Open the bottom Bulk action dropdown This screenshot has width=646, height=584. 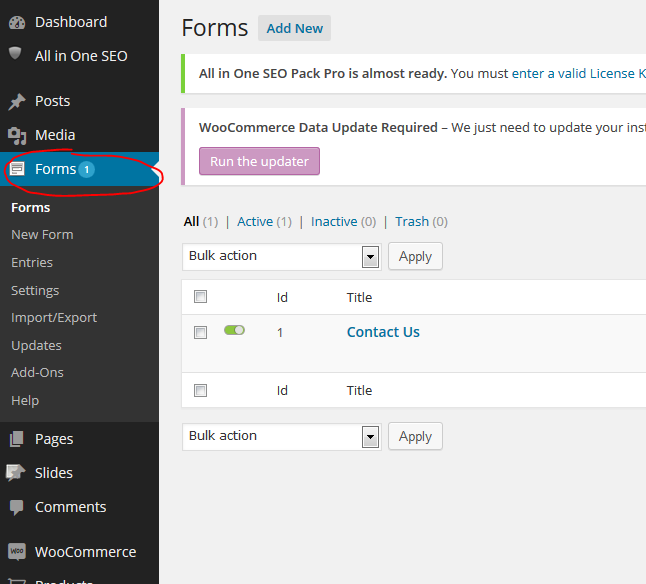coord(281,436)
